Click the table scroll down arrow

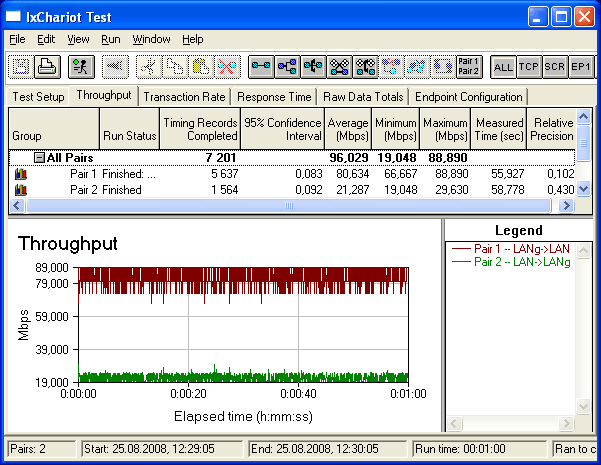(583, 189)
